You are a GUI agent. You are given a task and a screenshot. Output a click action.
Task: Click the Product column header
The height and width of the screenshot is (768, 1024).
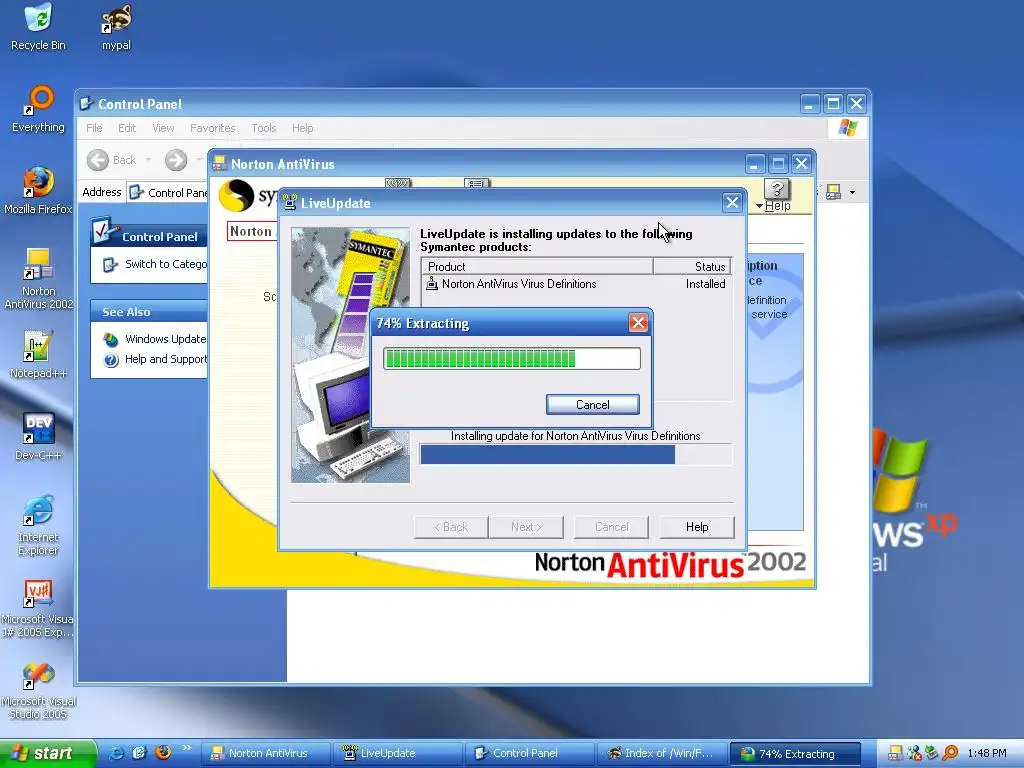point(537,266)
